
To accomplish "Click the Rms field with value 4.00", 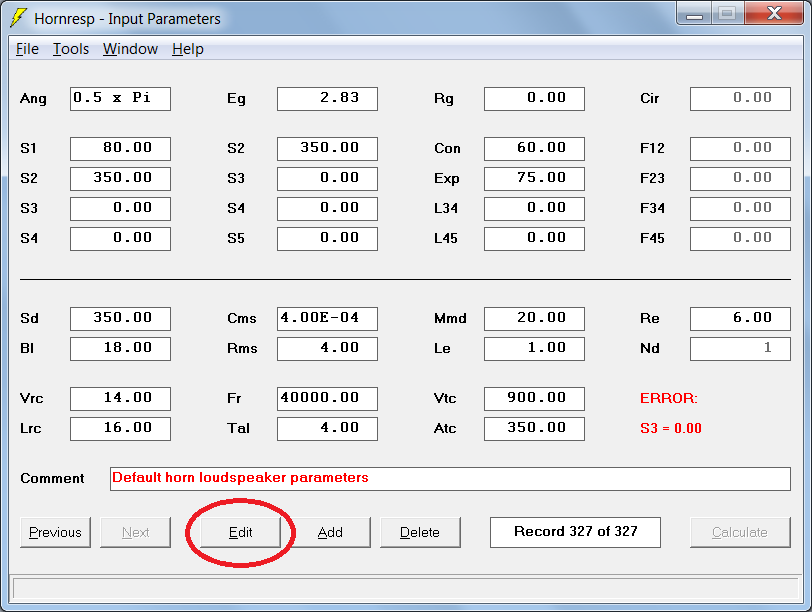I will (x=327, y=348).
